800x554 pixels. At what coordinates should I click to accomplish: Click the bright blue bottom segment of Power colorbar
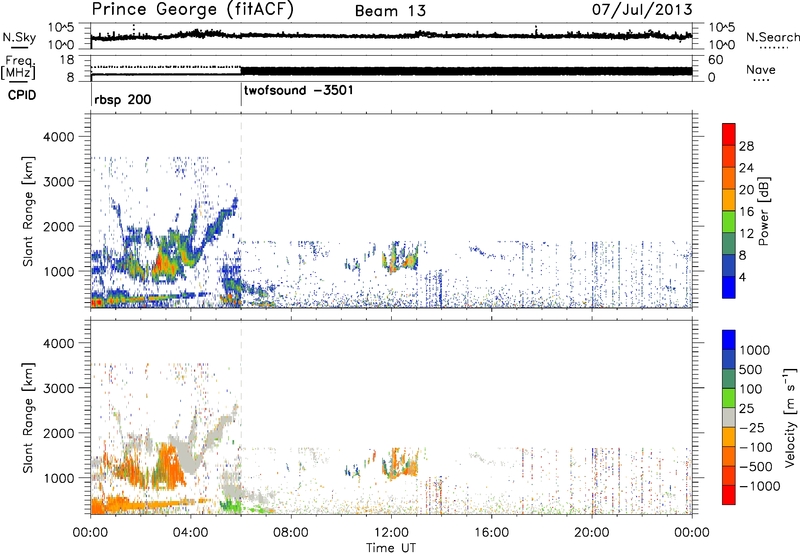(729, 287)
